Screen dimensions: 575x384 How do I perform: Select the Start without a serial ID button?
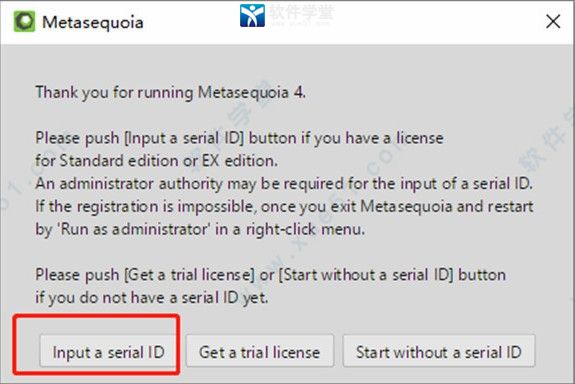click(x=439, y=351)
